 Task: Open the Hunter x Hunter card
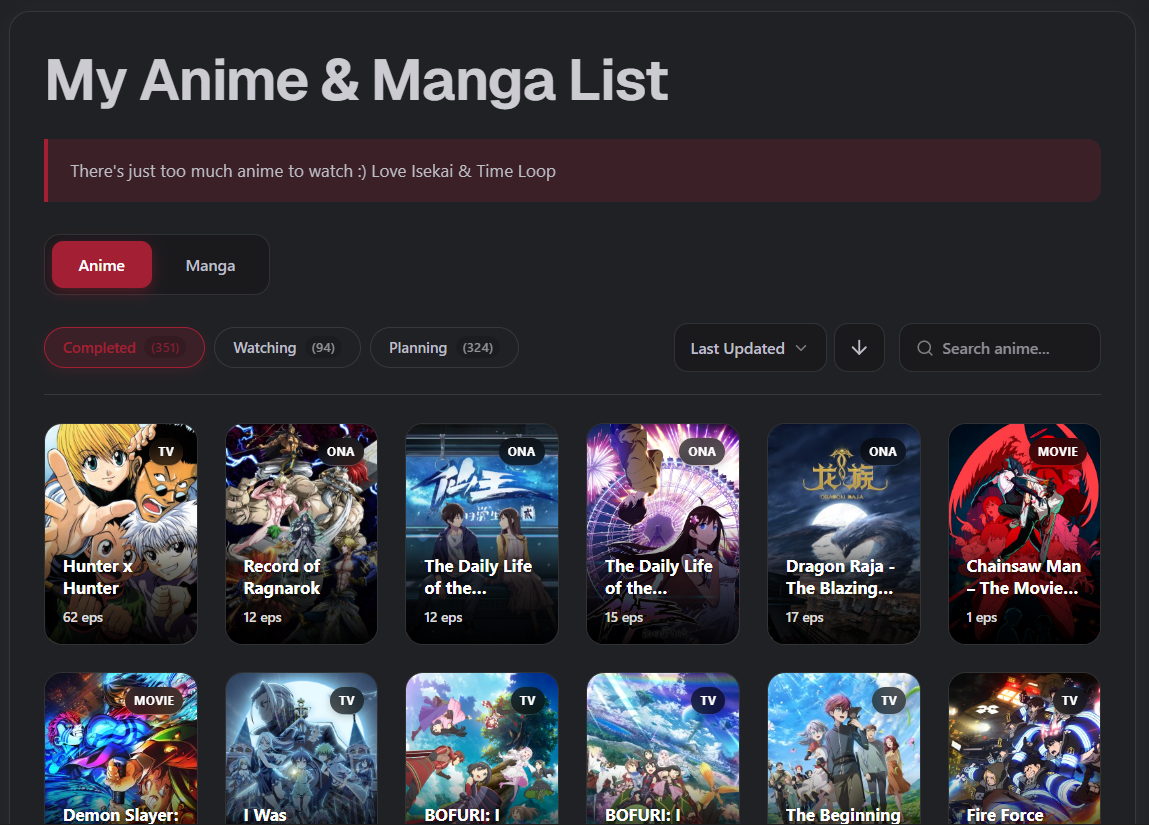click(x=121, y=534)
